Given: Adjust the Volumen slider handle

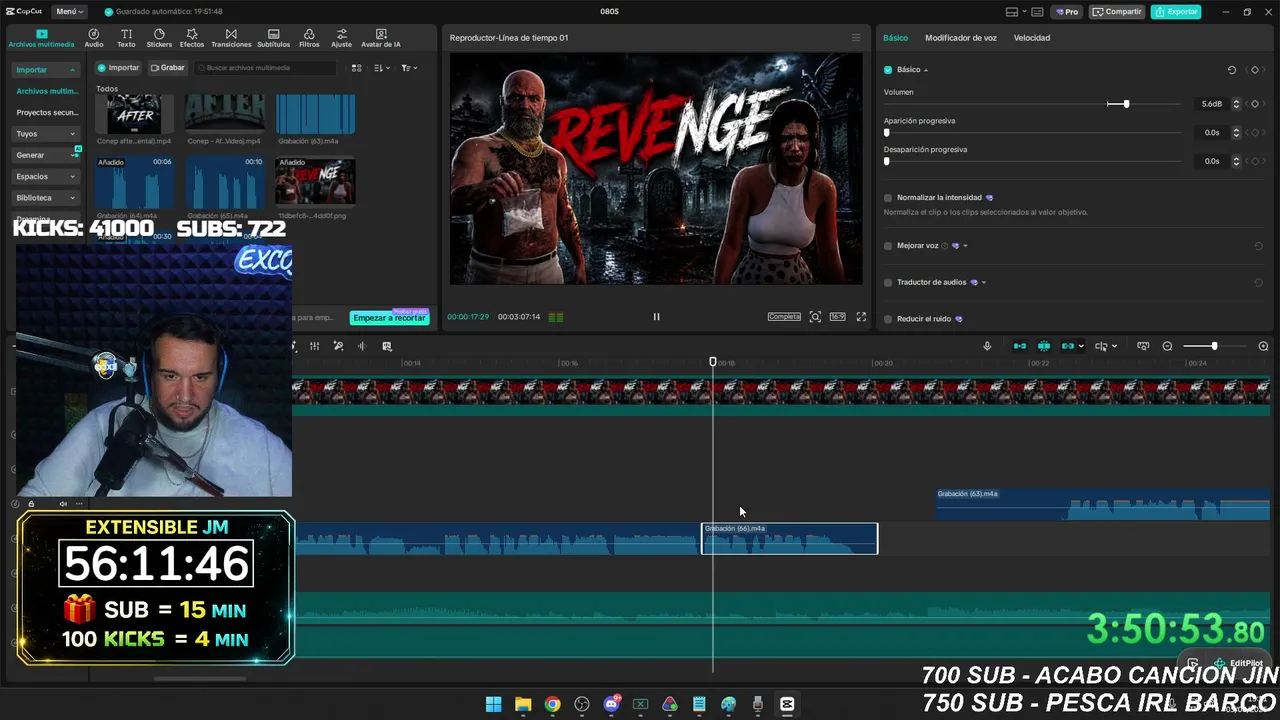Looking at the screenshot, I should tap(1126, 104).
